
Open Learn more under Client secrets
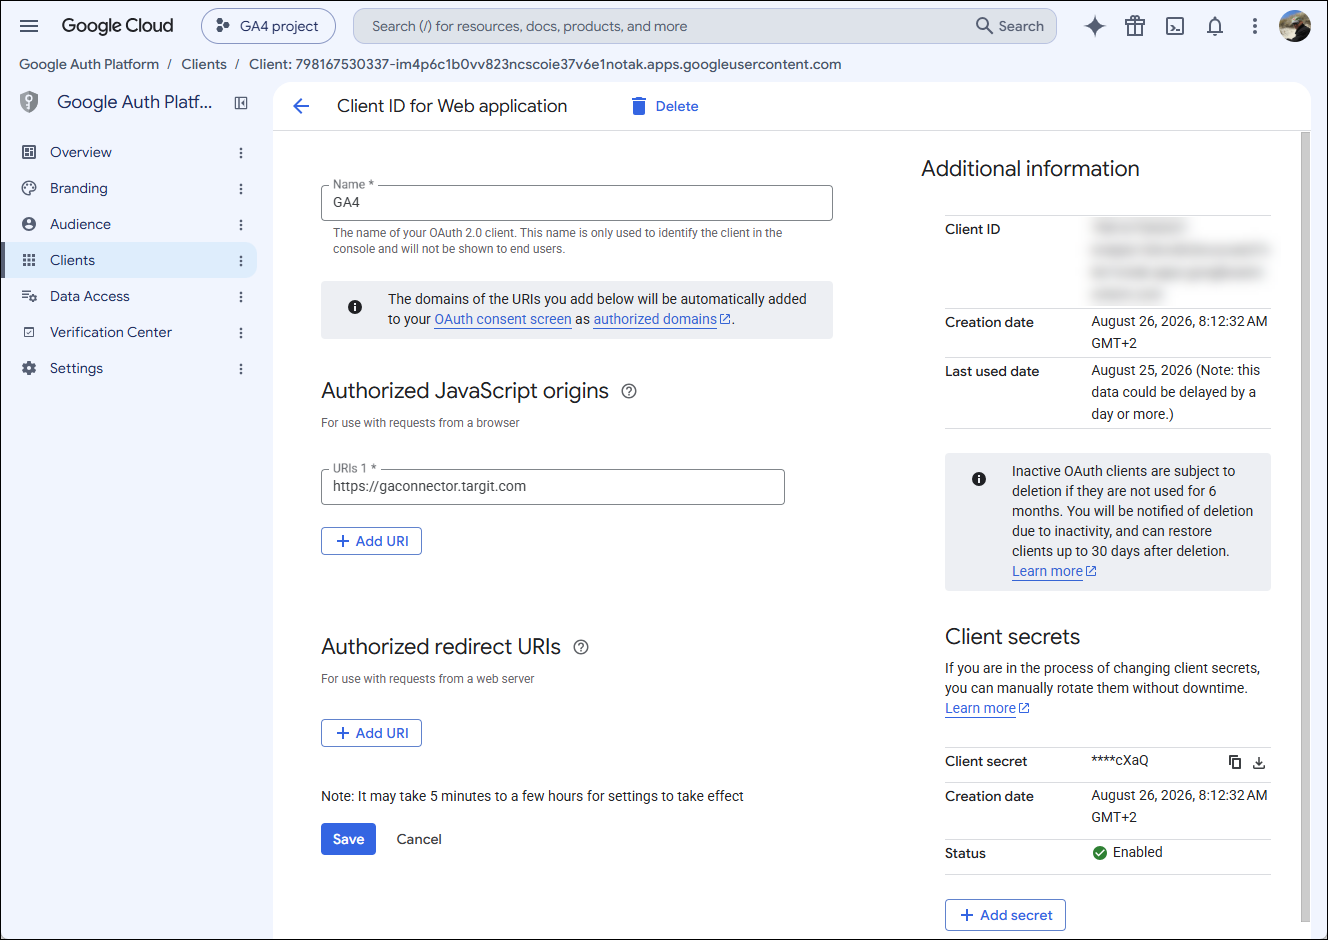pos(987,708)
